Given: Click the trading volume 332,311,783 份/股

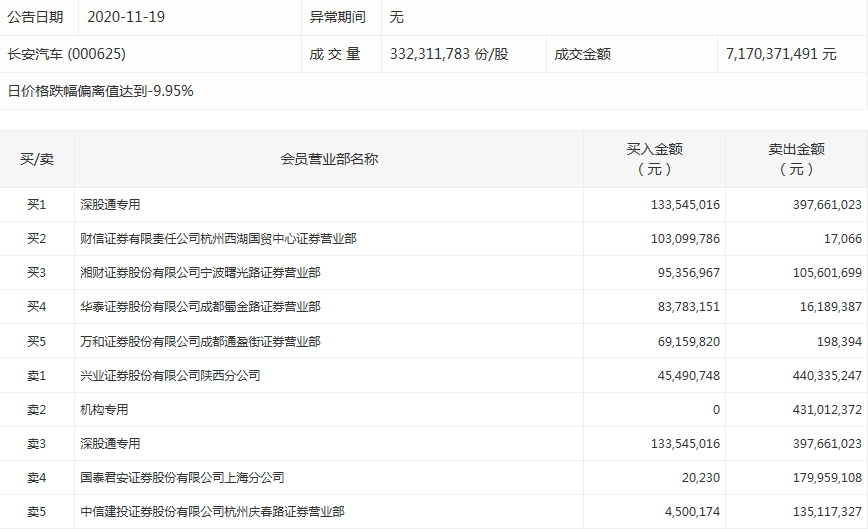Looking at the screenshot, I should pyautogui.click(x=449, y=54).
